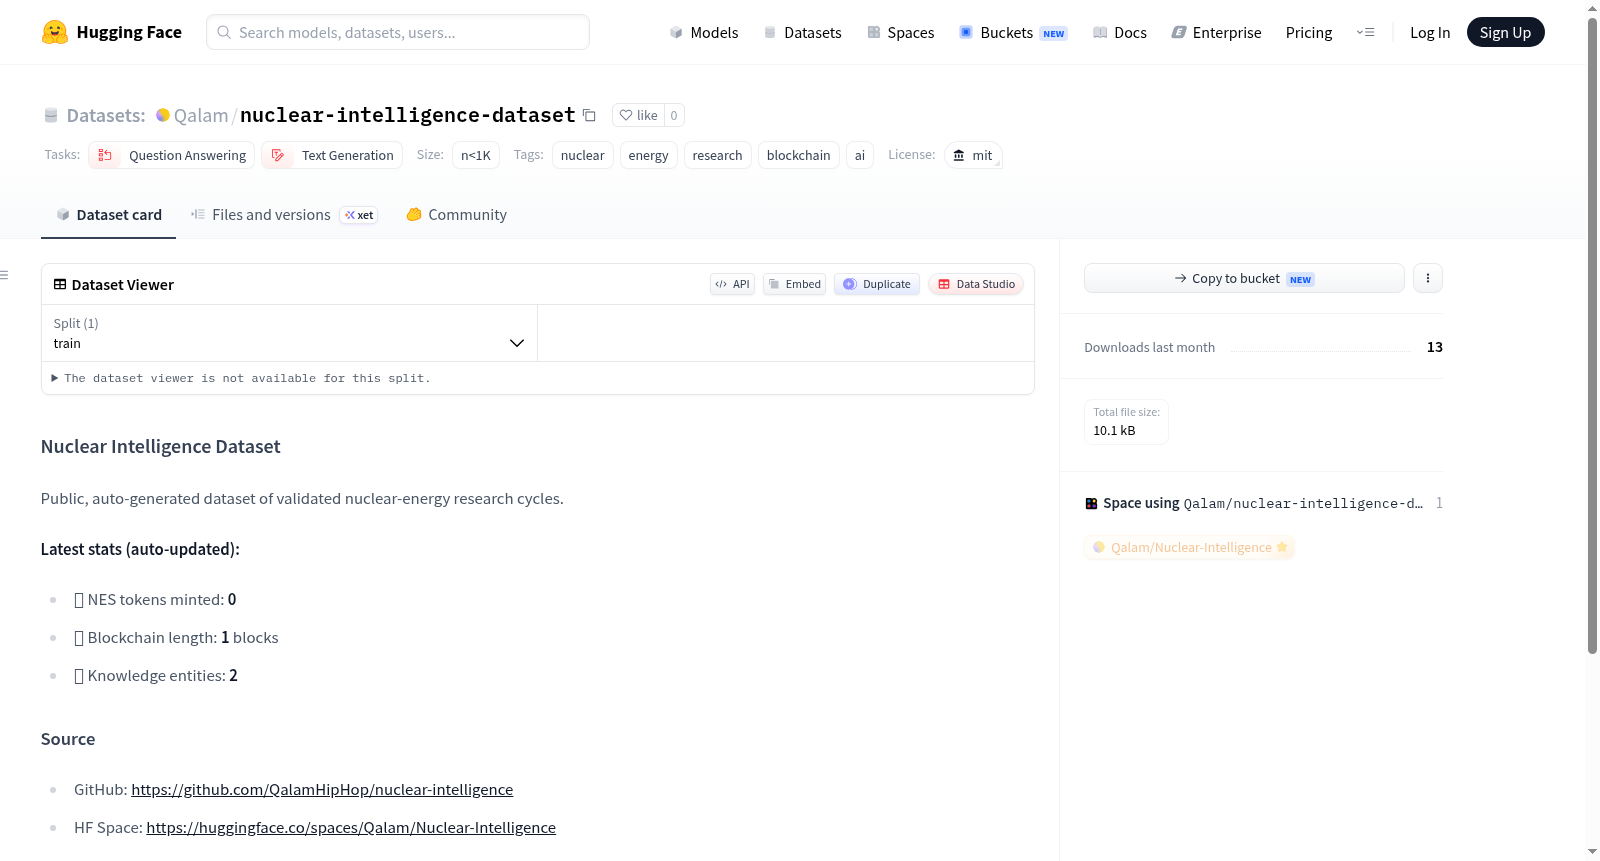Open Data Studio
1600x861 pixels.
(x=975, y=284)
